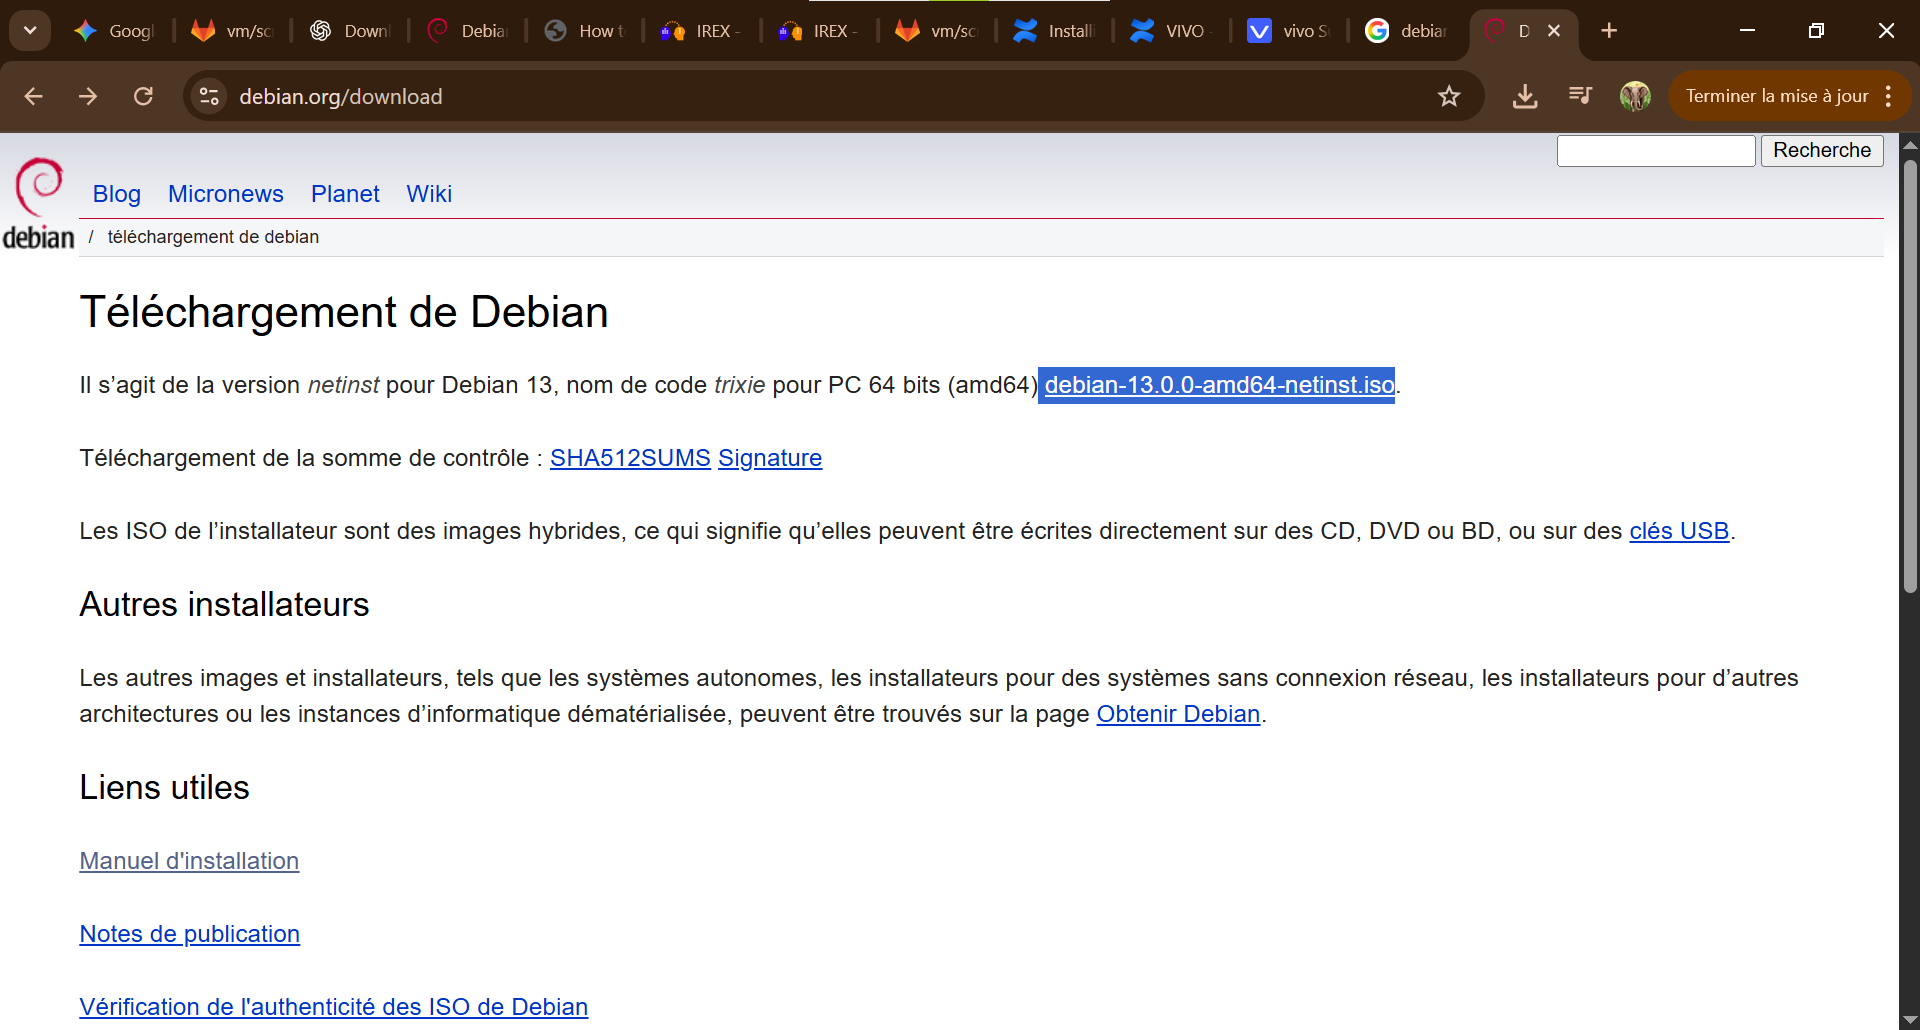Open Notes de publication link

click(189, 934)
